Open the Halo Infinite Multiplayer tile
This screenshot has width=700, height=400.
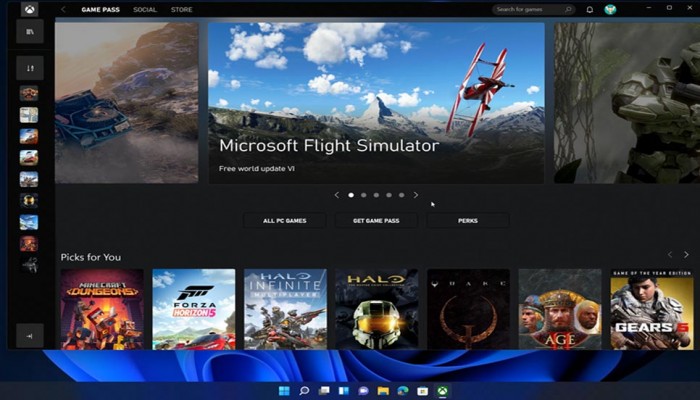pos(285,309)
